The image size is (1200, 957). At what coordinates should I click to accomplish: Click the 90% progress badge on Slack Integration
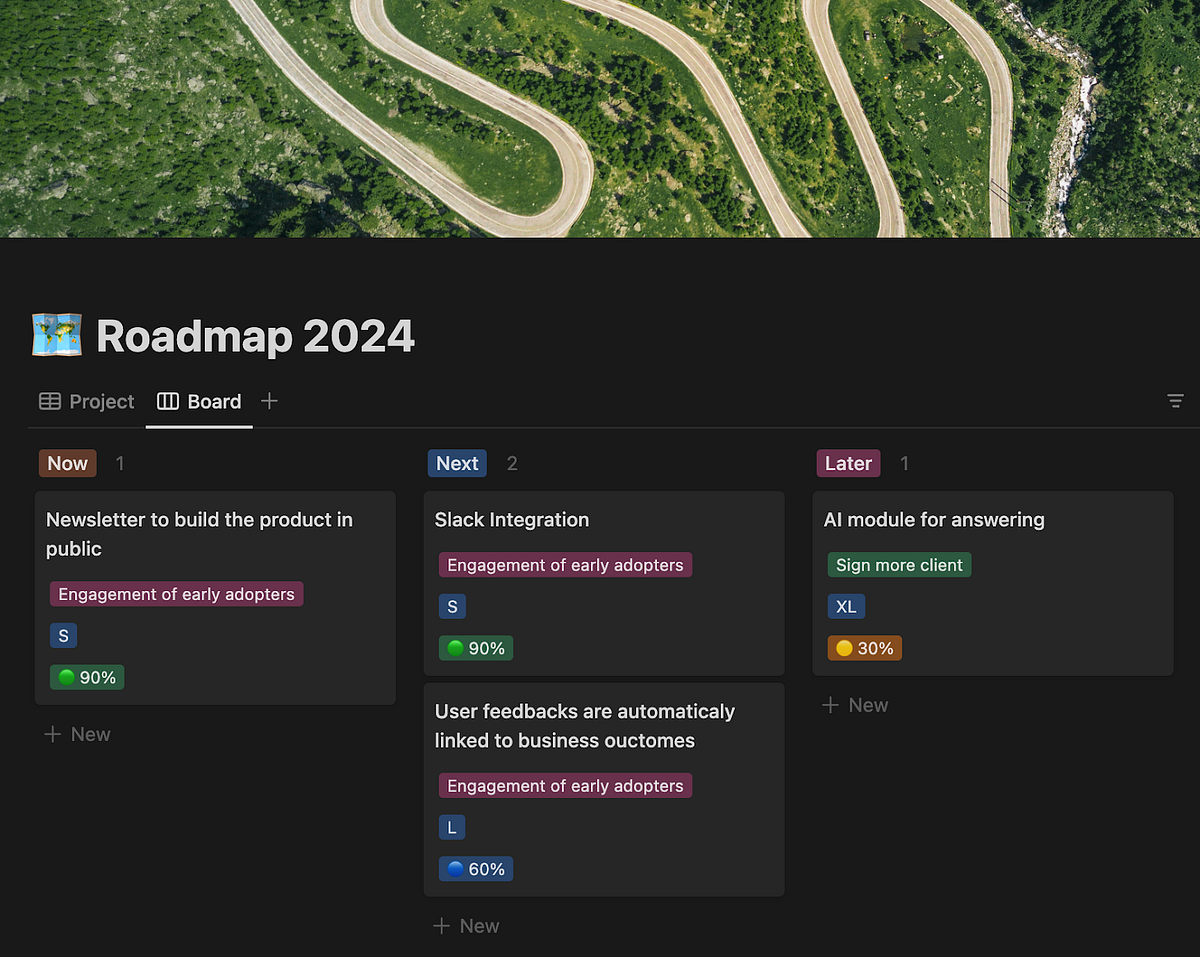tap(475, 647)
